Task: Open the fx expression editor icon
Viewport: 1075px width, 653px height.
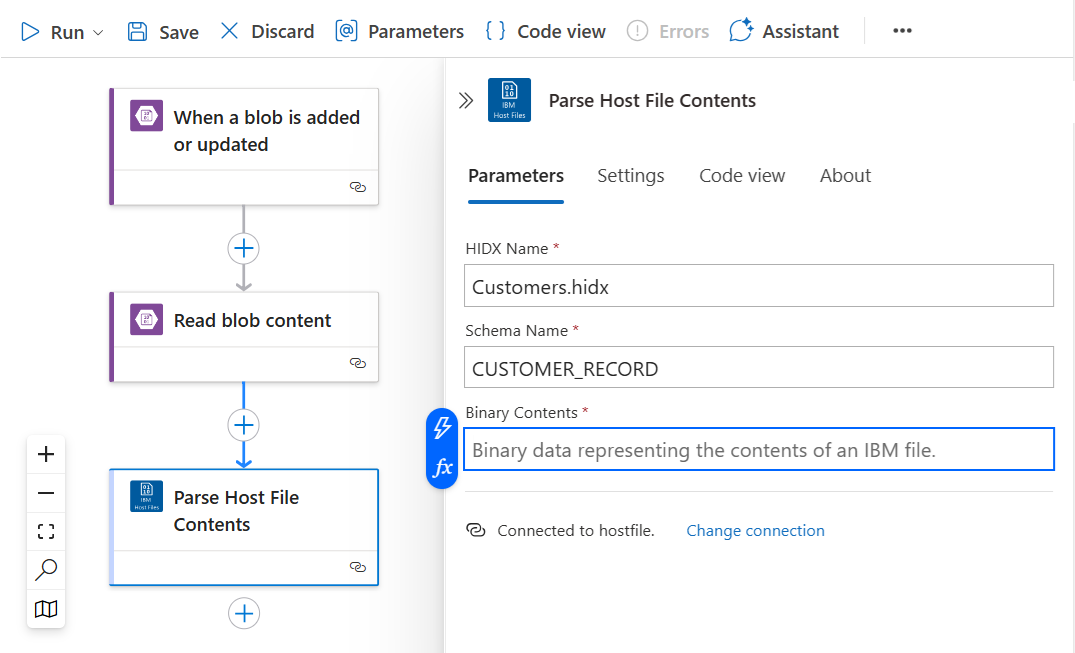Action: [x=442, y=468]
